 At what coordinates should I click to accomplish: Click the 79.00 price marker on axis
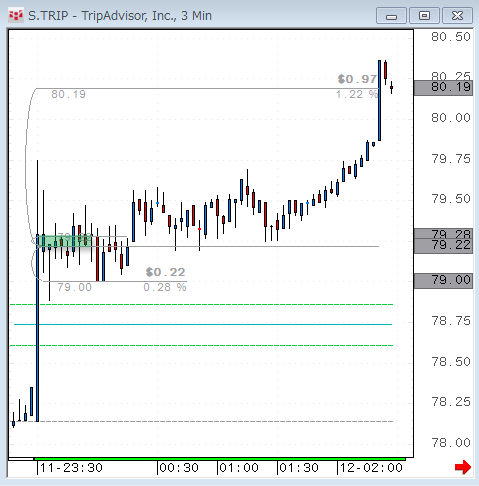pos(443,280)
